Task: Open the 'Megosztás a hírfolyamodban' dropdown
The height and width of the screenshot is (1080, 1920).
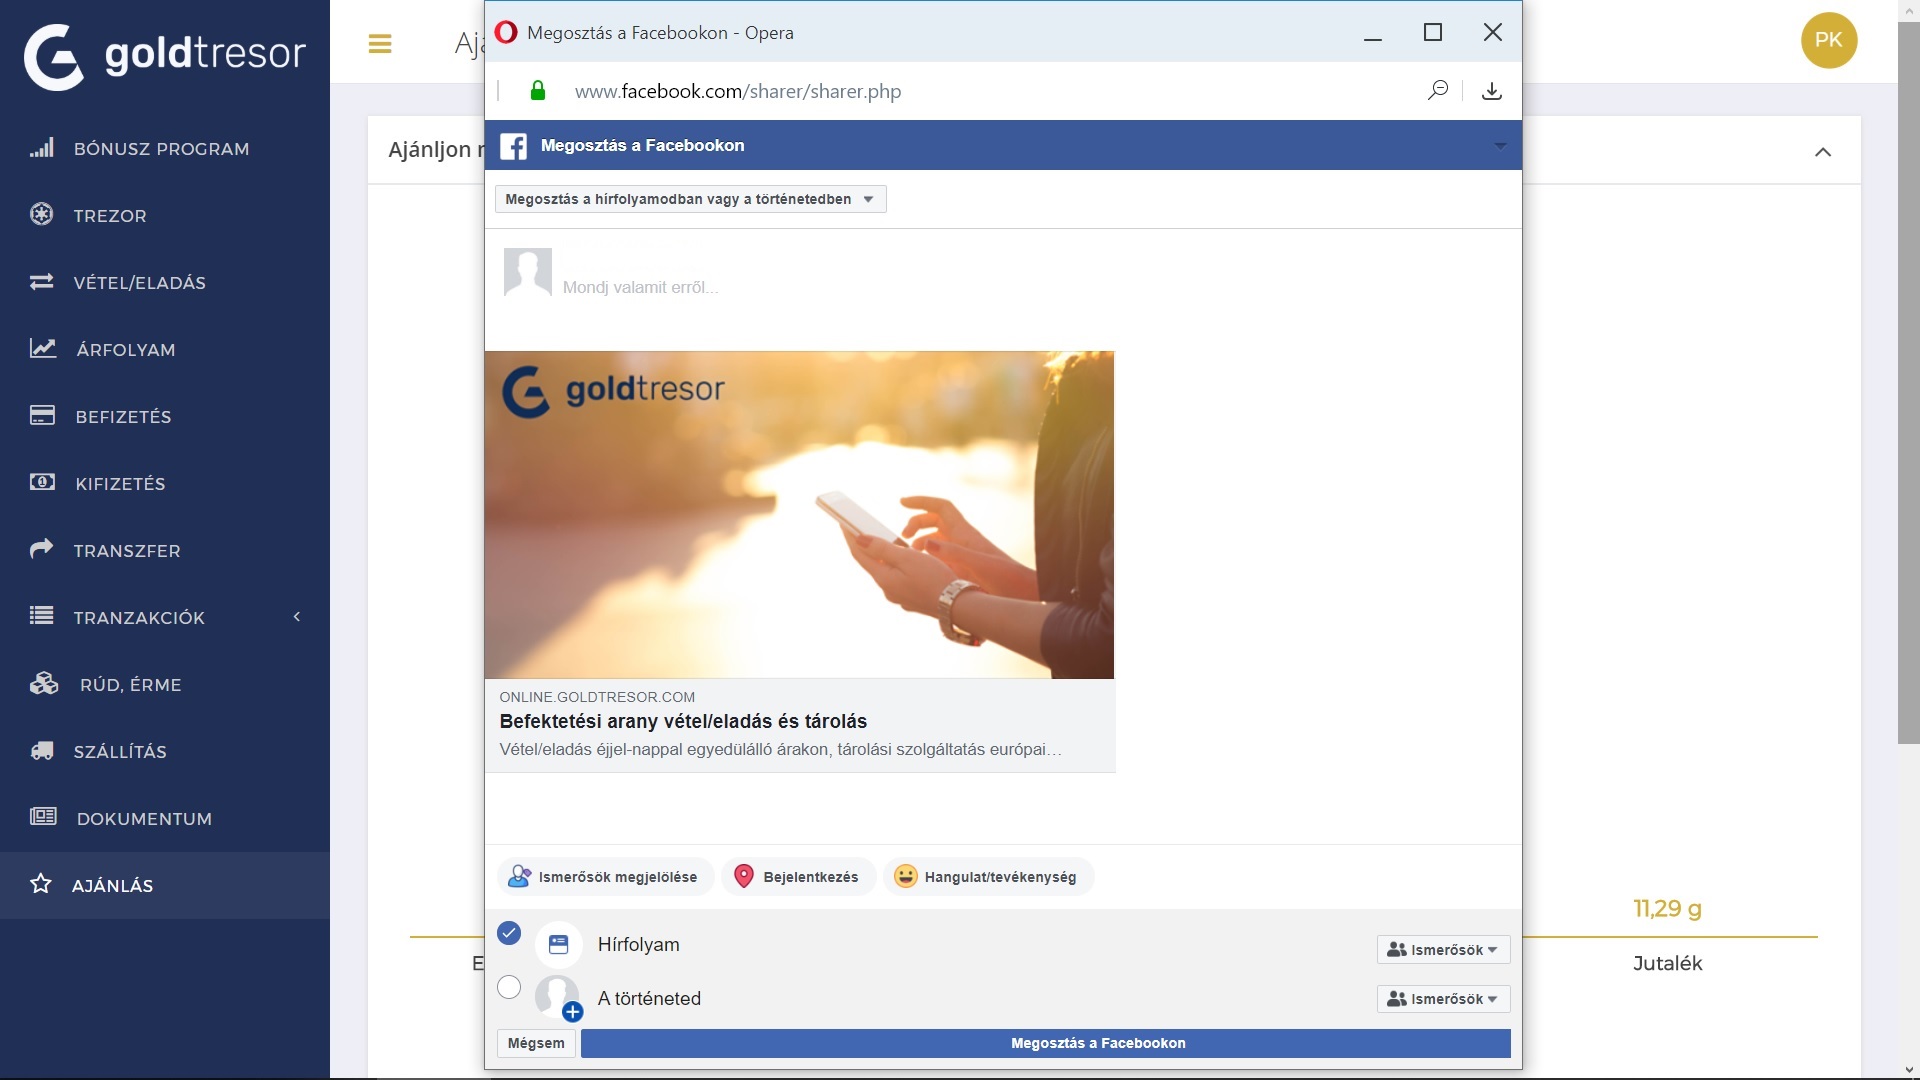Action: click(691, 199)
